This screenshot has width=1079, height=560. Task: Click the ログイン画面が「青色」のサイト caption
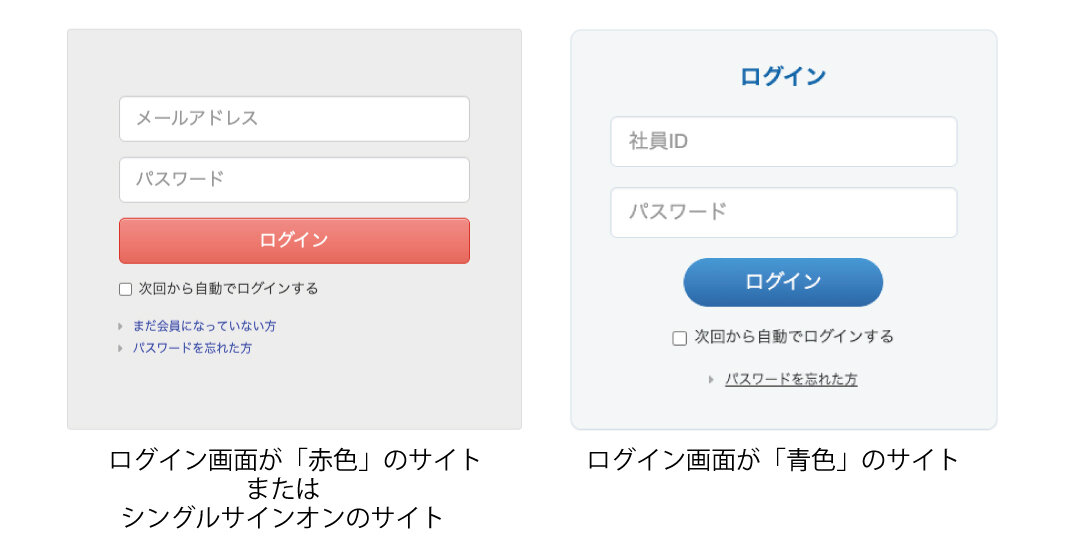click(772, 460)
